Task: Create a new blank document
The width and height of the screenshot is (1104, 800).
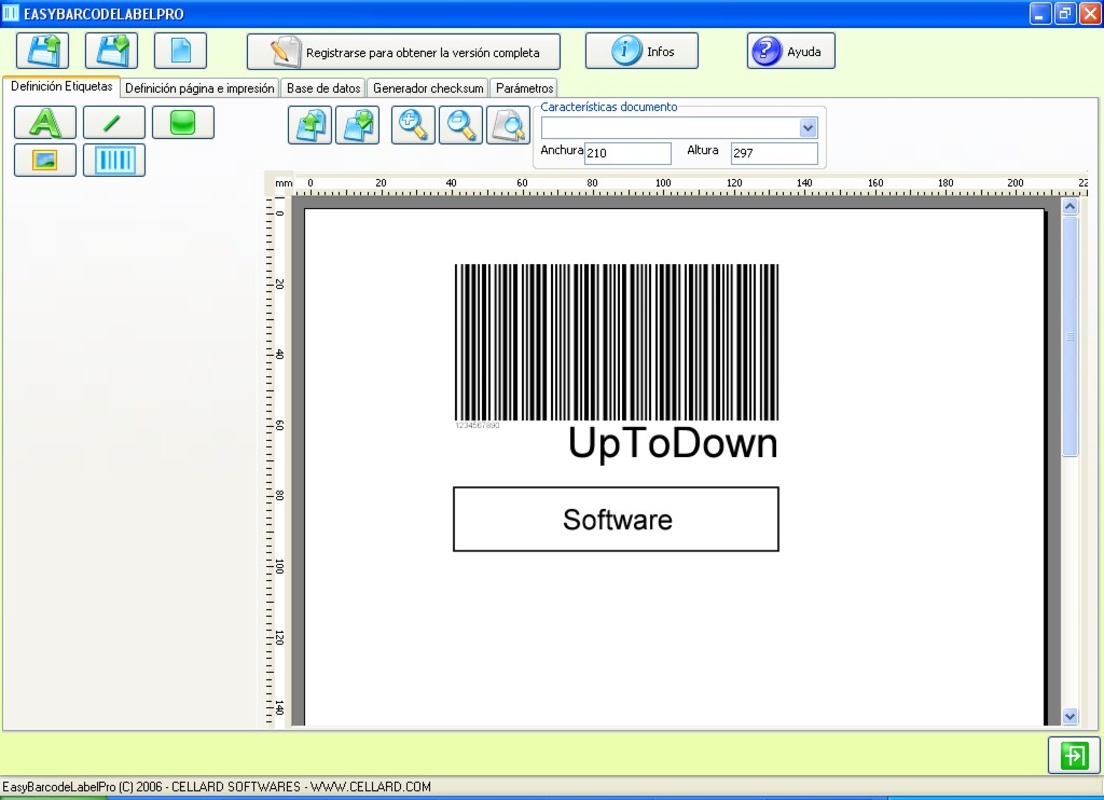Action: 180,51
